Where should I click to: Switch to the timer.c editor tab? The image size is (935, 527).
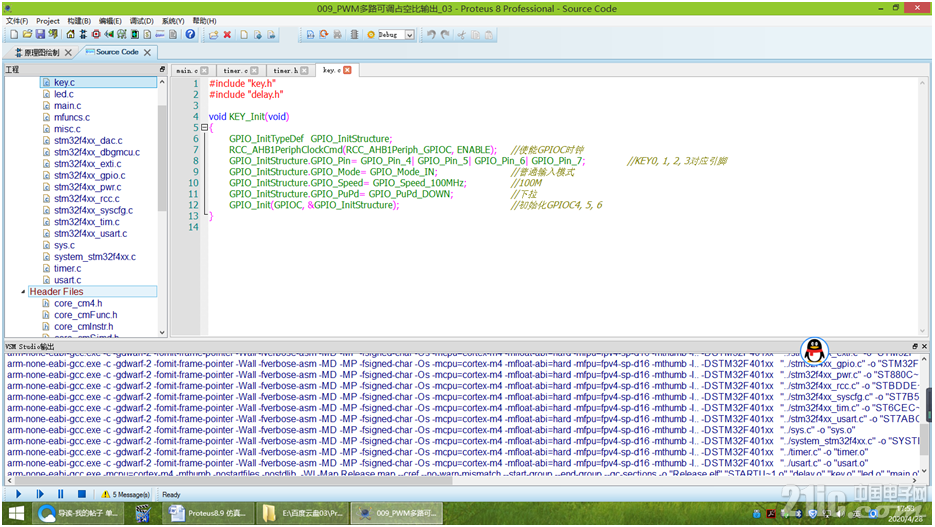(x=236, y=70)
